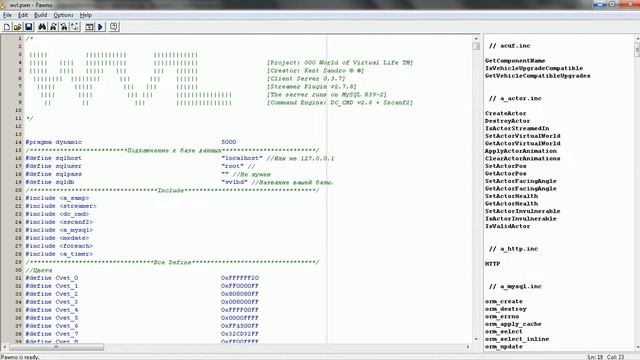Select orm_select_inline in the function list
This screenshot has width=640, height=360.
[517, 339]
